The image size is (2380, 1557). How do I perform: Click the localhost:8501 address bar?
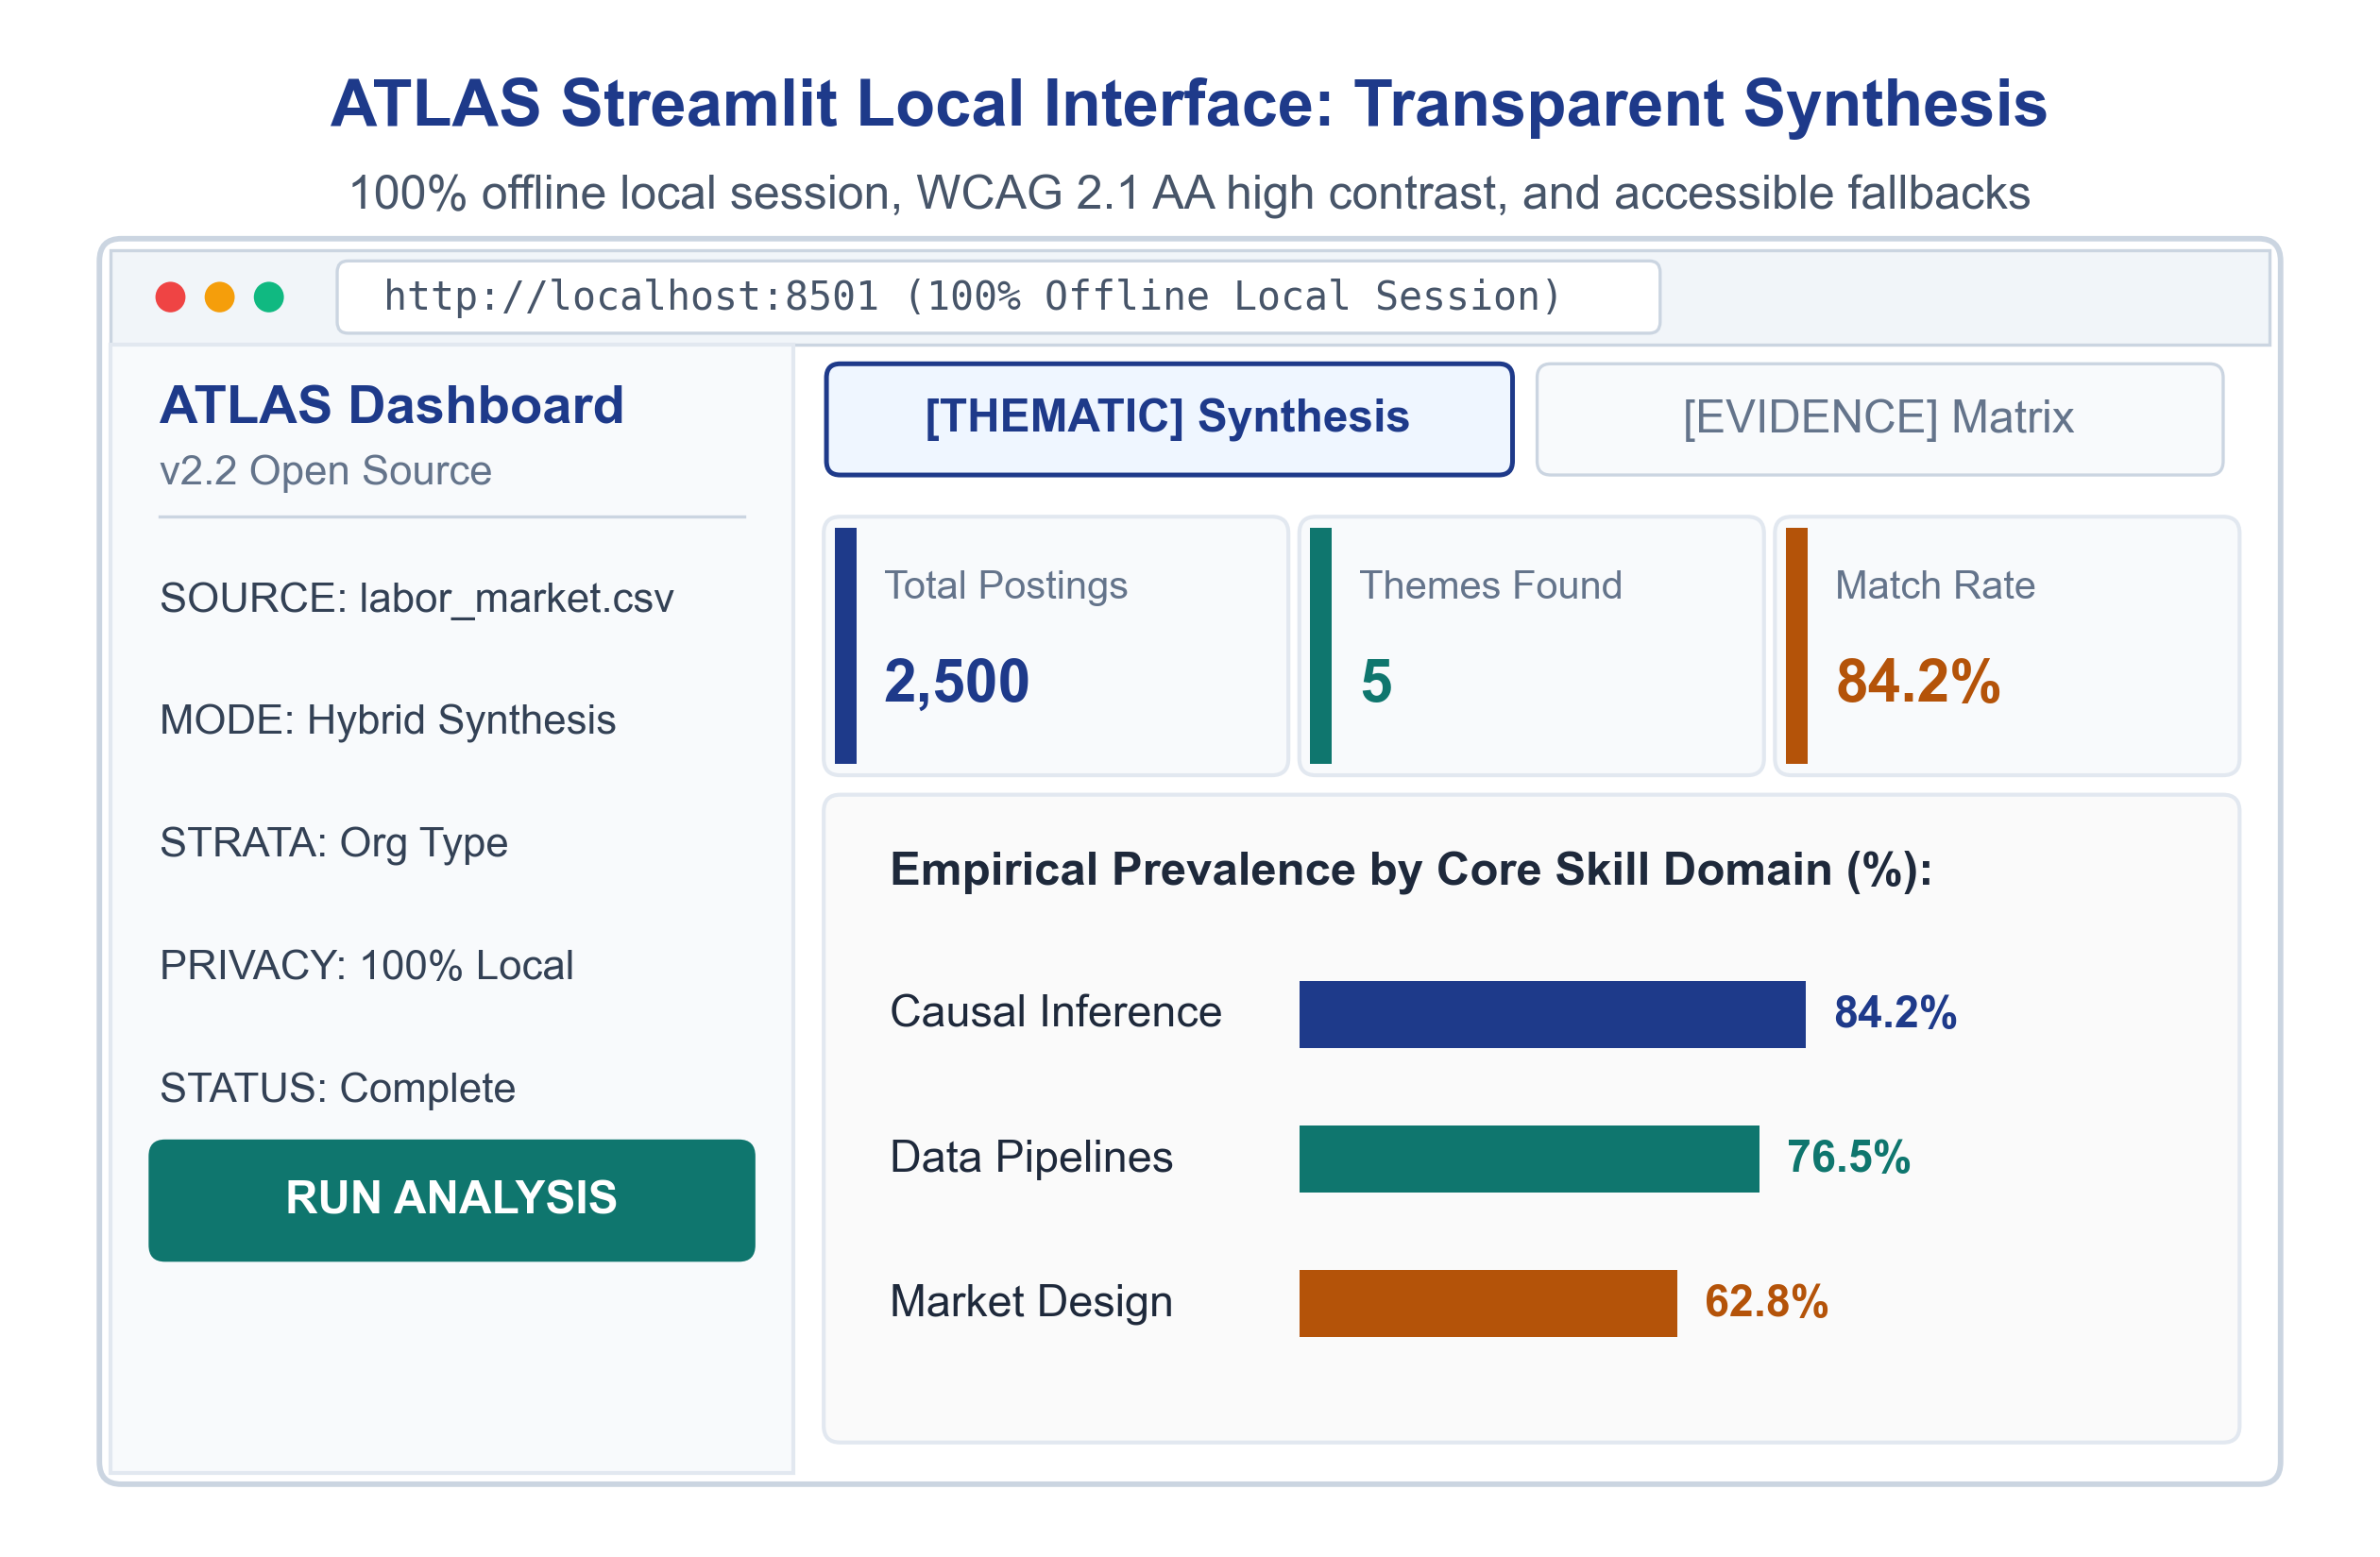[x=998, y=297]
